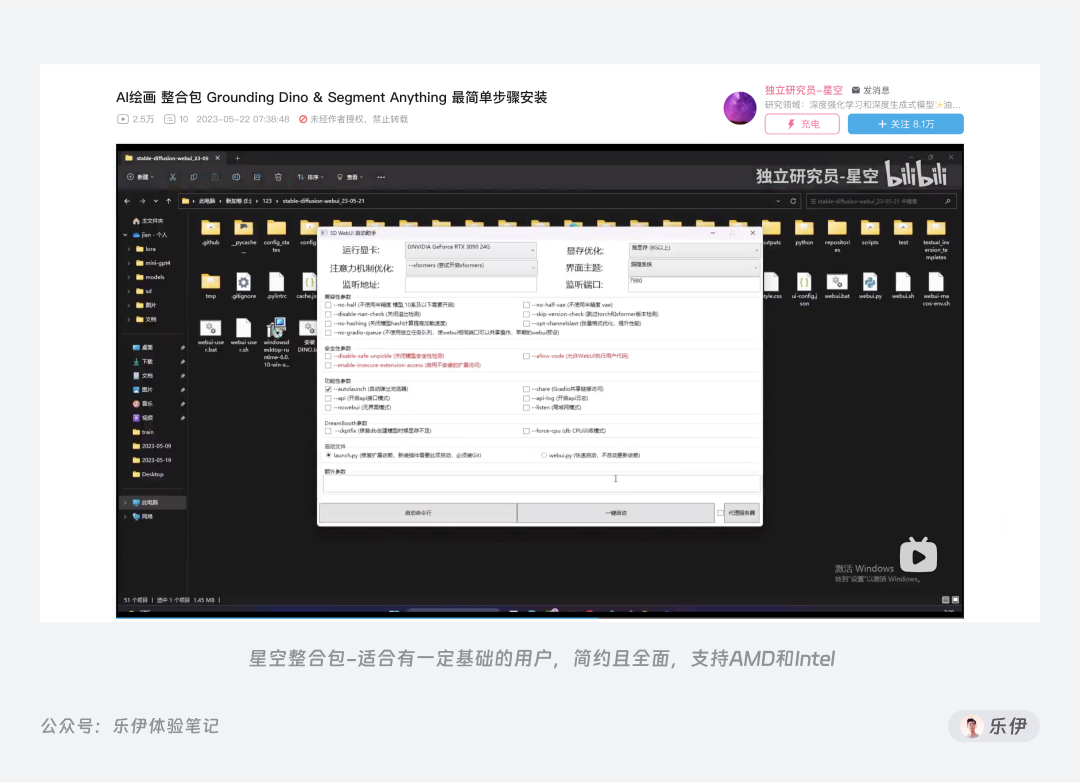The image size is (1080, 783).
Task: Click the video progress bar
Action: 540,613
